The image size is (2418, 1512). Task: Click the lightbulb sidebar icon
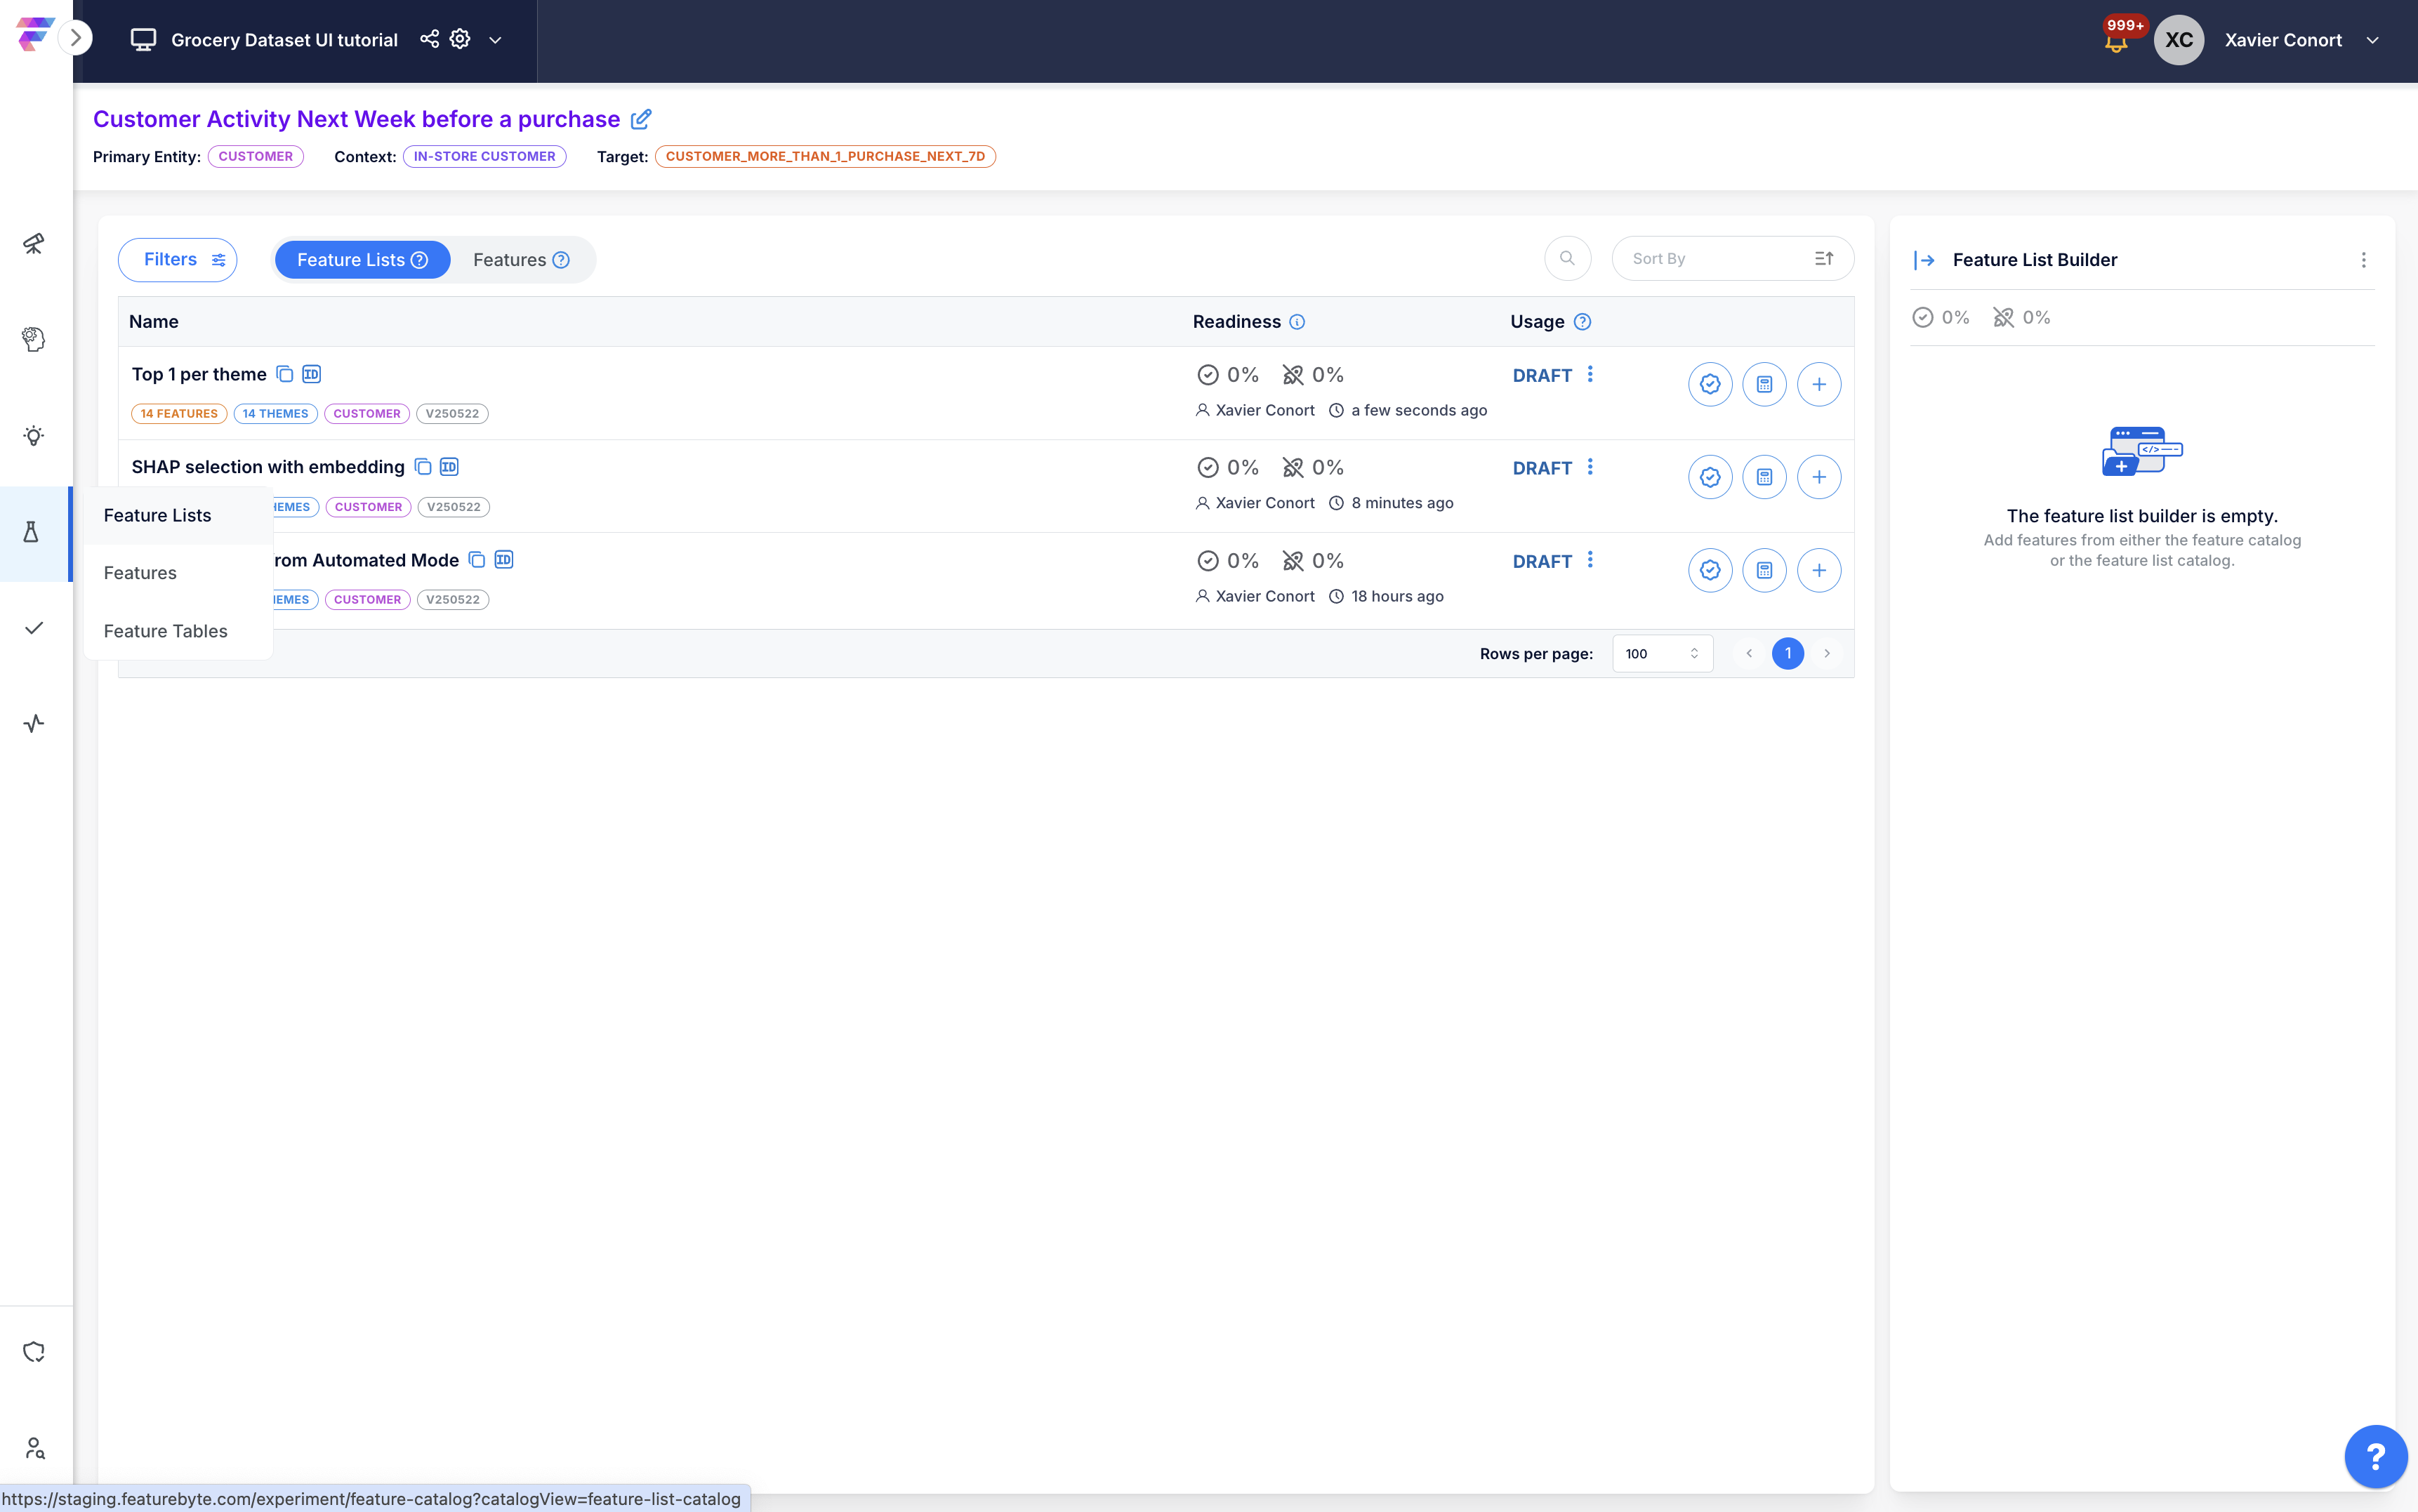click(34, 436)
